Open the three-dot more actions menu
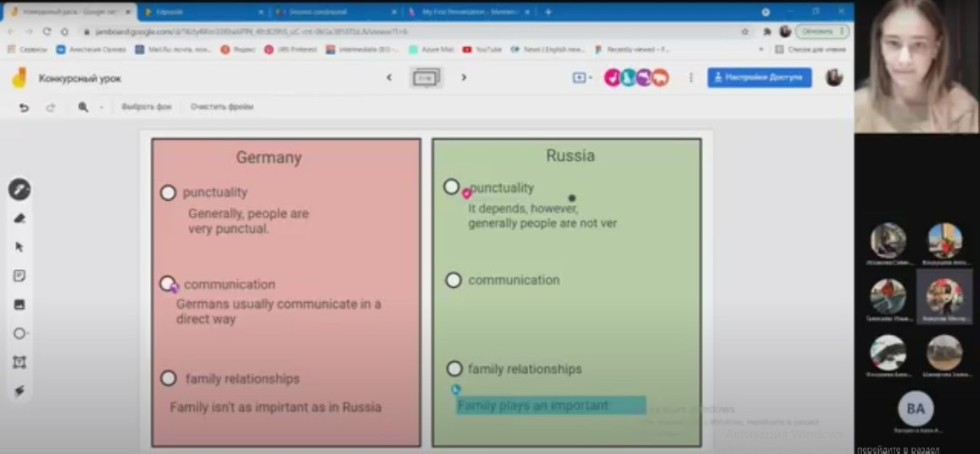This screenshot has width=980, height=454. point(691,78)
